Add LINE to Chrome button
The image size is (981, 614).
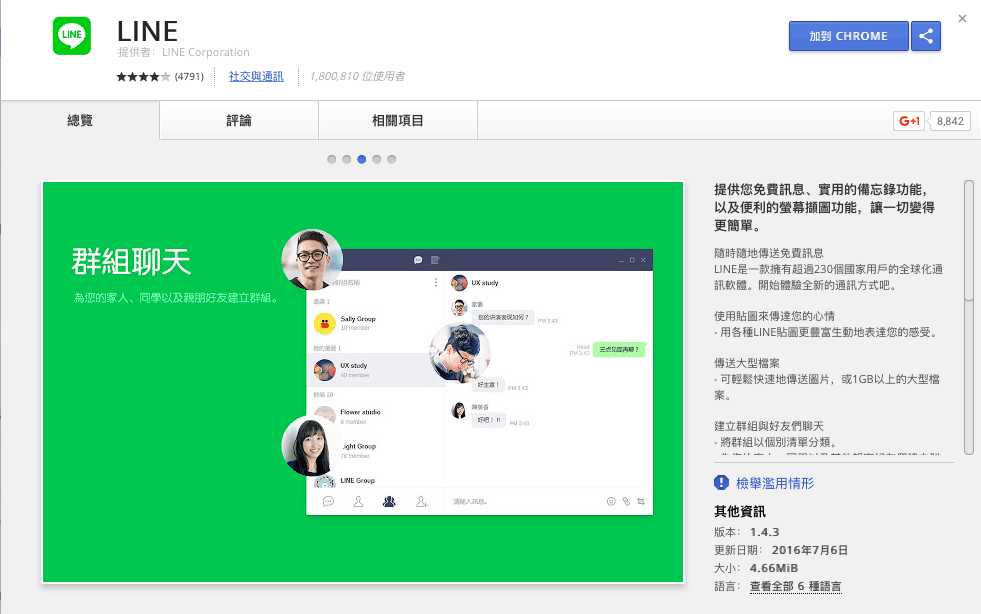pyautogui.click(x=848, y=36)
